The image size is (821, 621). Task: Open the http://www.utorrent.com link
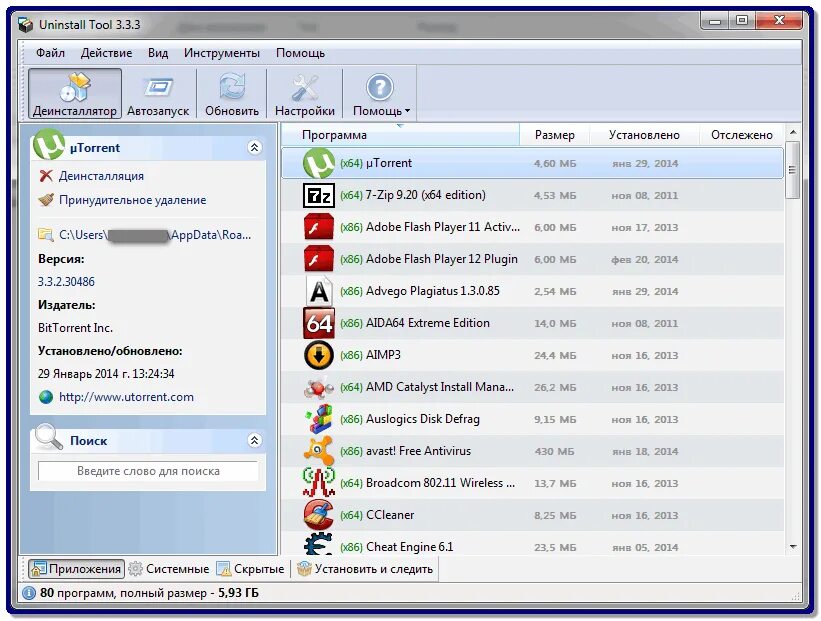click(126, 397)
